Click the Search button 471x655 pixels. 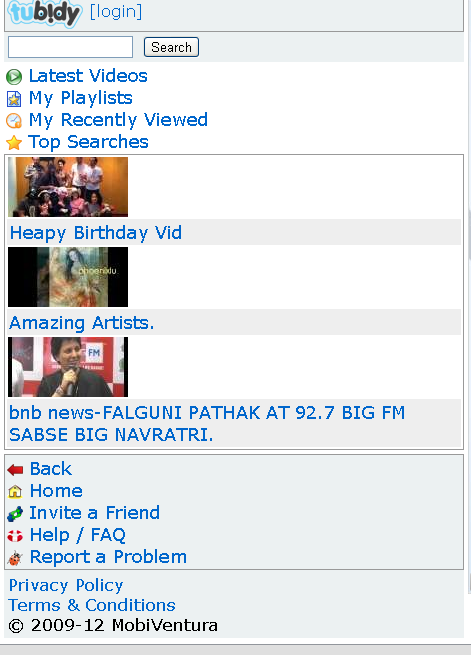point(171,47)
